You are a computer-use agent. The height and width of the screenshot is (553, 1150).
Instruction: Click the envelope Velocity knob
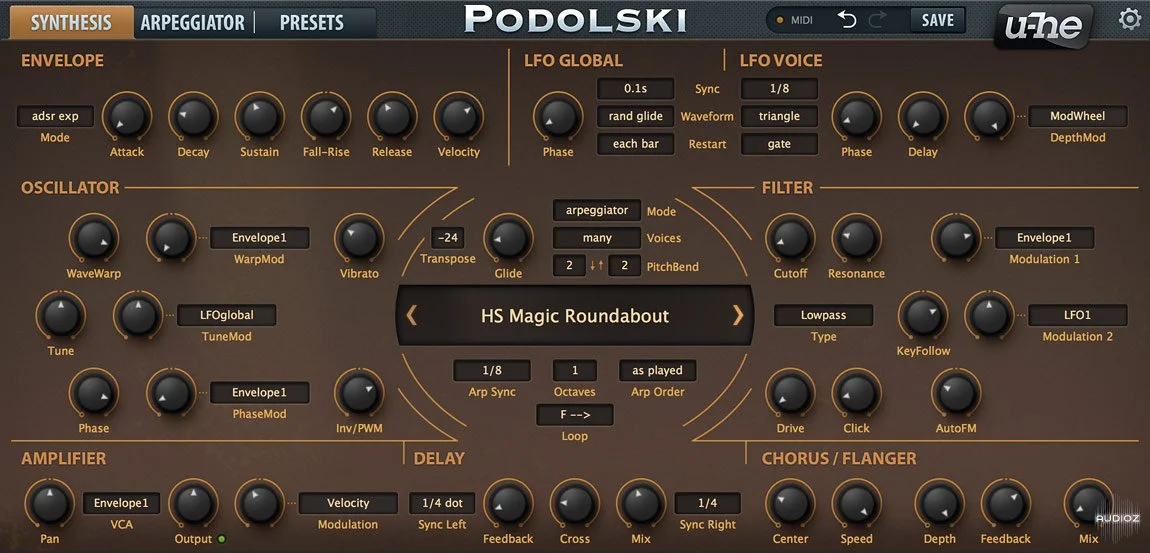click(x=458, y=117)
